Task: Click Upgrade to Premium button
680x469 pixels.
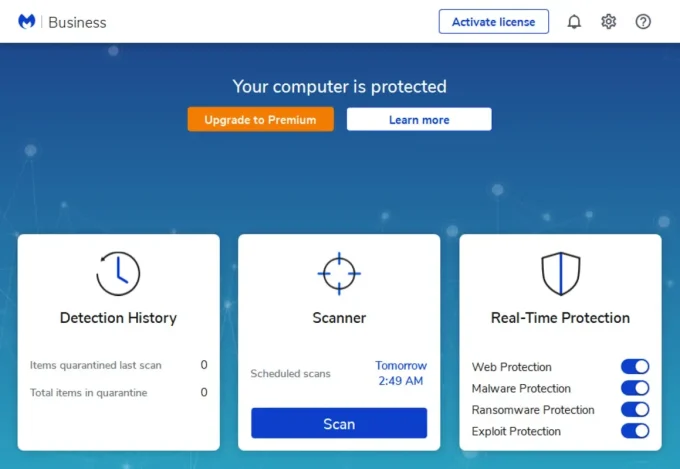Action: point(261,119)
